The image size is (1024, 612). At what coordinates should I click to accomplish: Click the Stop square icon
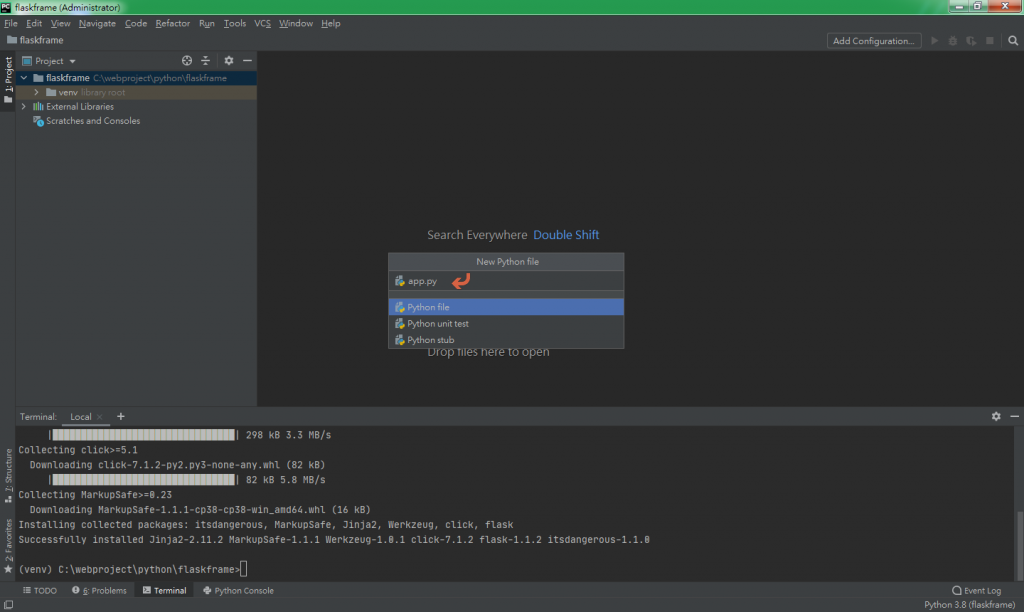[989, 40]
